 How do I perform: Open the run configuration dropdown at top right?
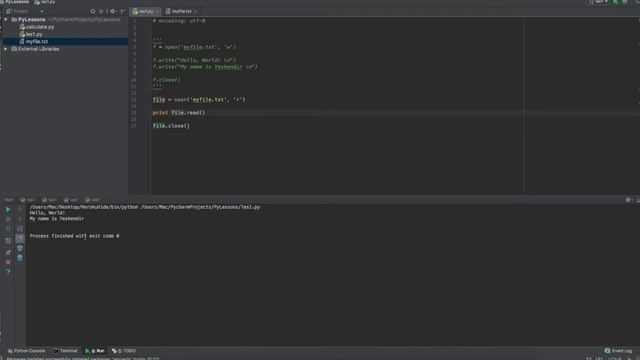tap(599, 2)
